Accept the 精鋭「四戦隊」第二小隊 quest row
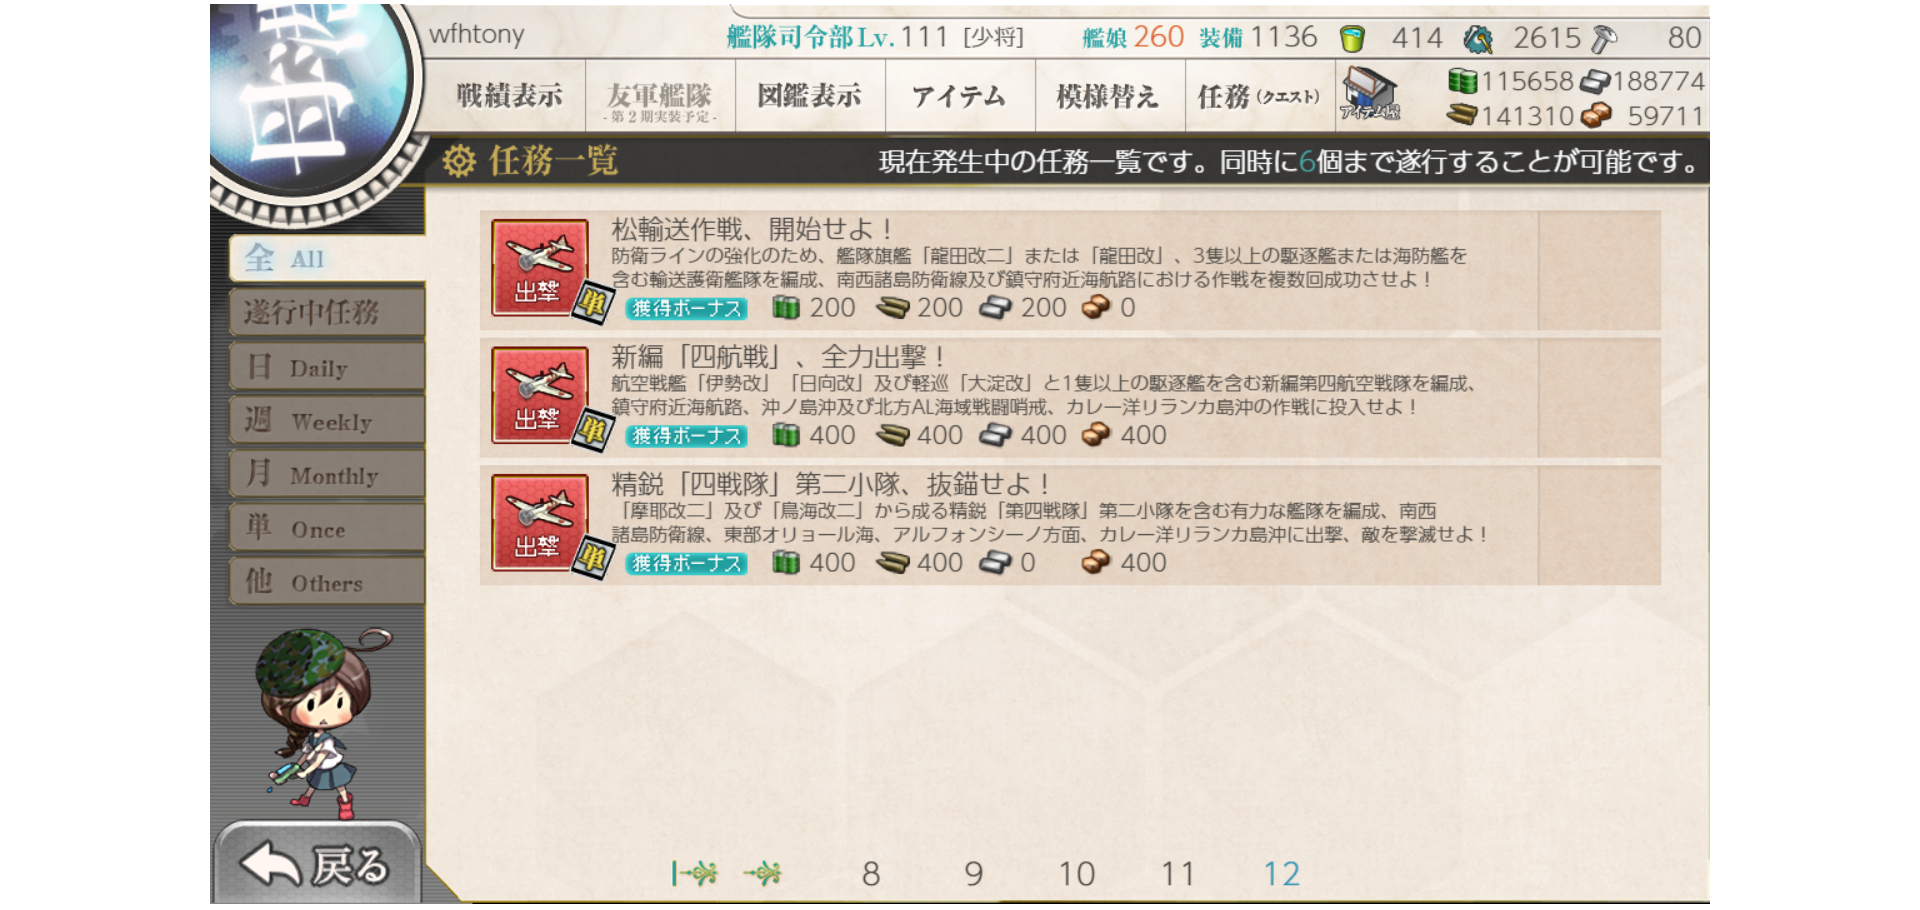 (1070, 524)
